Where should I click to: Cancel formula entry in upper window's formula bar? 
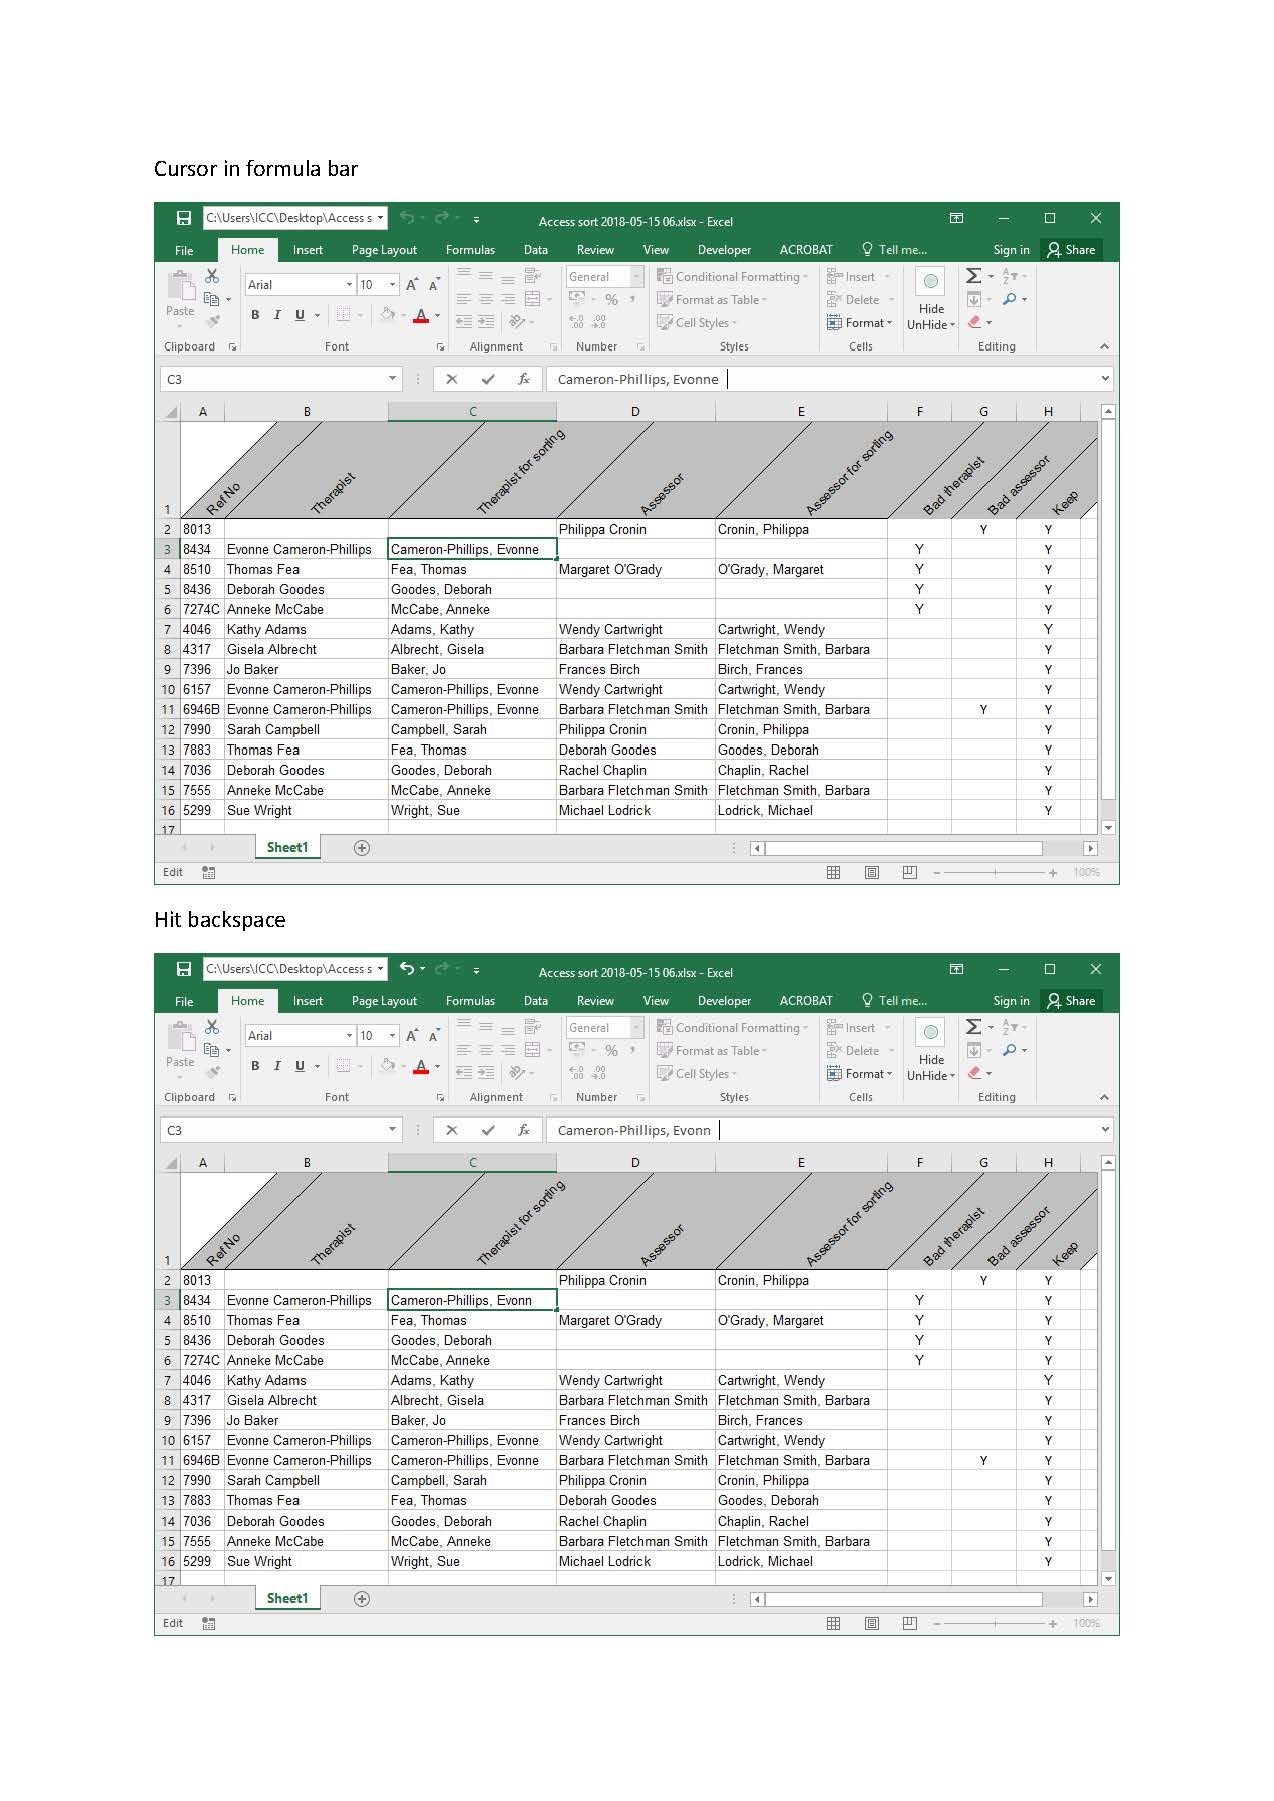[x=452, y=379]
